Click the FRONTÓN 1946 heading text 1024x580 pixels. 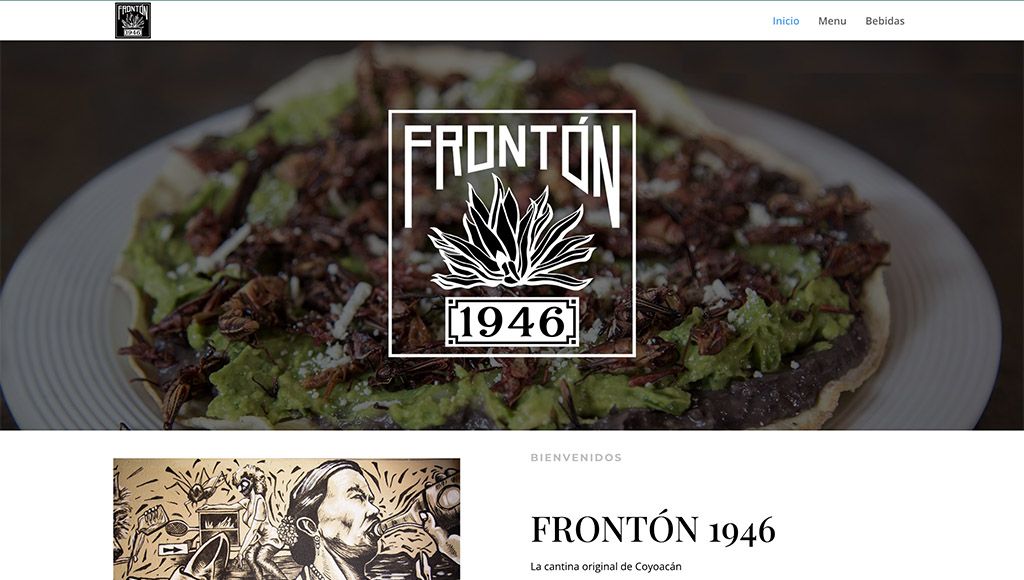click(x=653, y=529)
